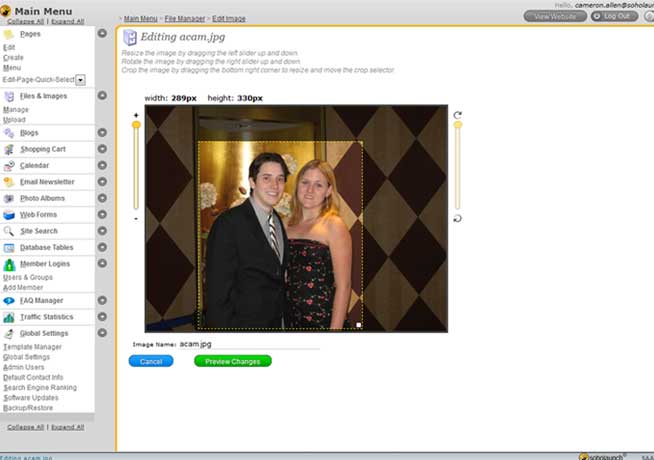Click the left resize slider handle
Screen dimensions: 654x460
tap(136, 125)
